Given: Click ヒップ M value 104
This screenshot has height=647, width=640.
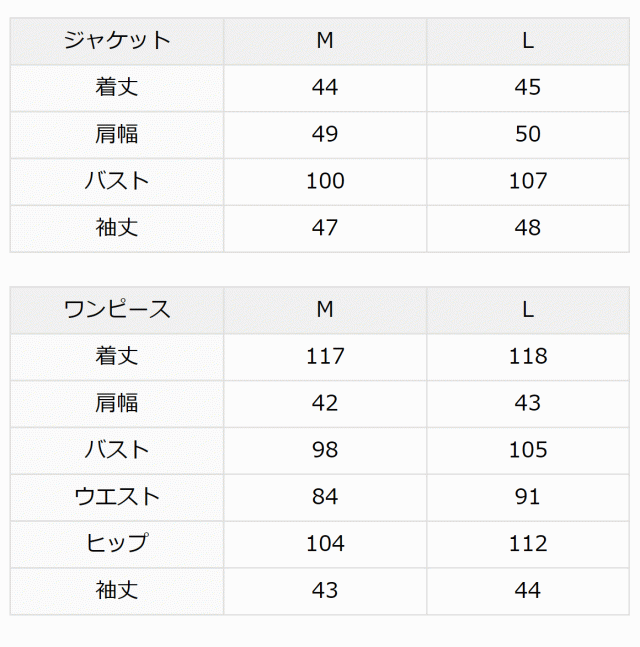Looking at the screenshot, I should click(x=325, y=544).
